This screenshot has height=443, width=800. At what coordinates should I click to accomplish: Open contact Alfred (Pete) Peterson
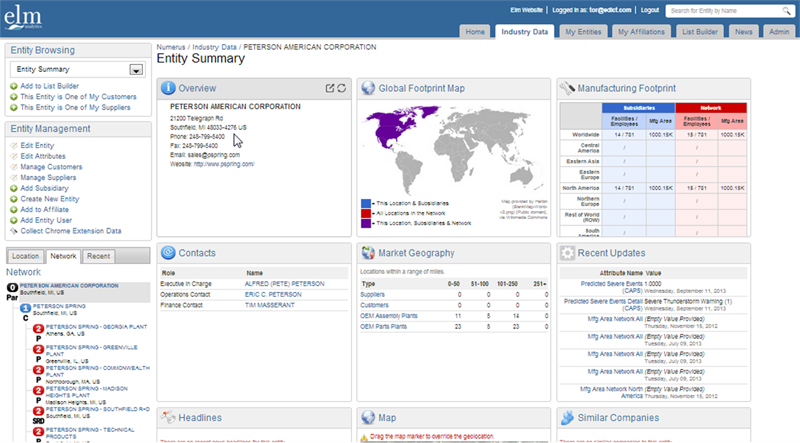[x=285, y=284]
